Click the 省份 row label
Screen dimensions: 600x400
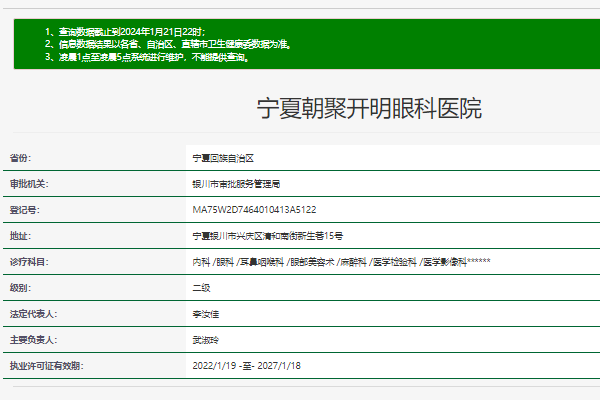[20, 158]
